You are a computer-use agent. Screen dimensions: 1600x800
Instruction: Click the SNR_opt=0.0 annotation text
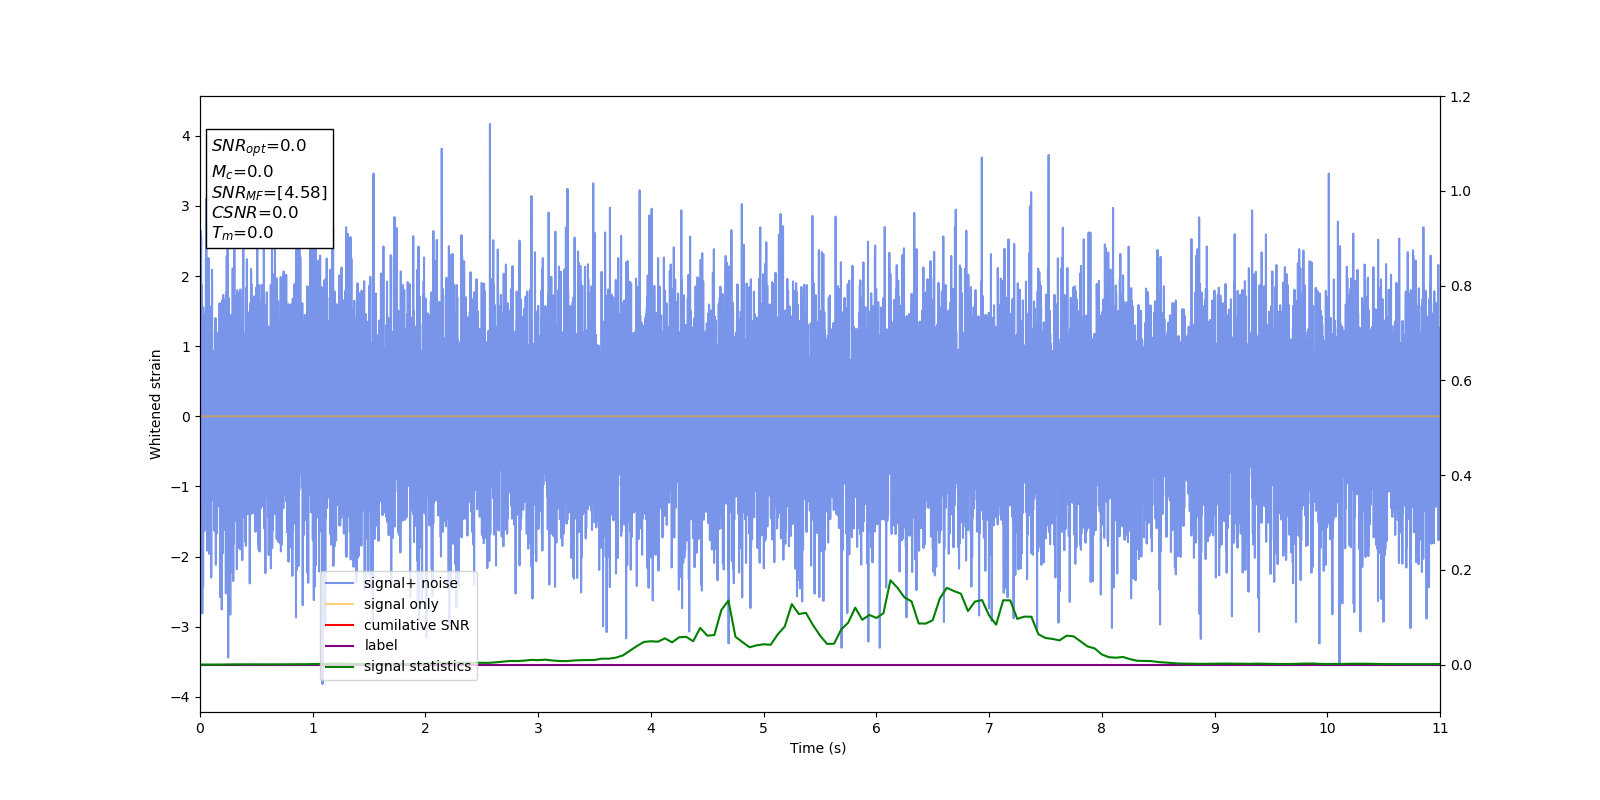[259, 146]
